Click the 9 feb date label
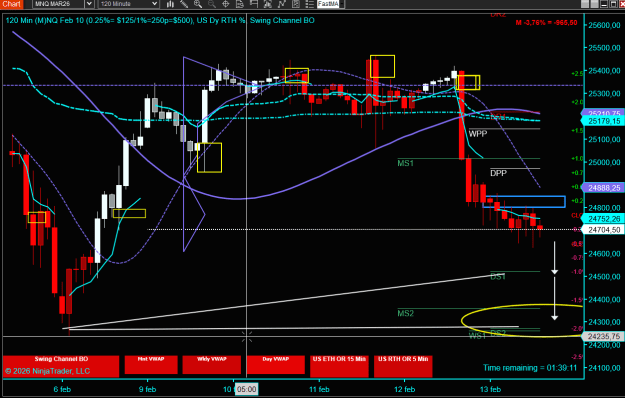The height and width of the screenshot is (398, 625). [x=147, y=389]
